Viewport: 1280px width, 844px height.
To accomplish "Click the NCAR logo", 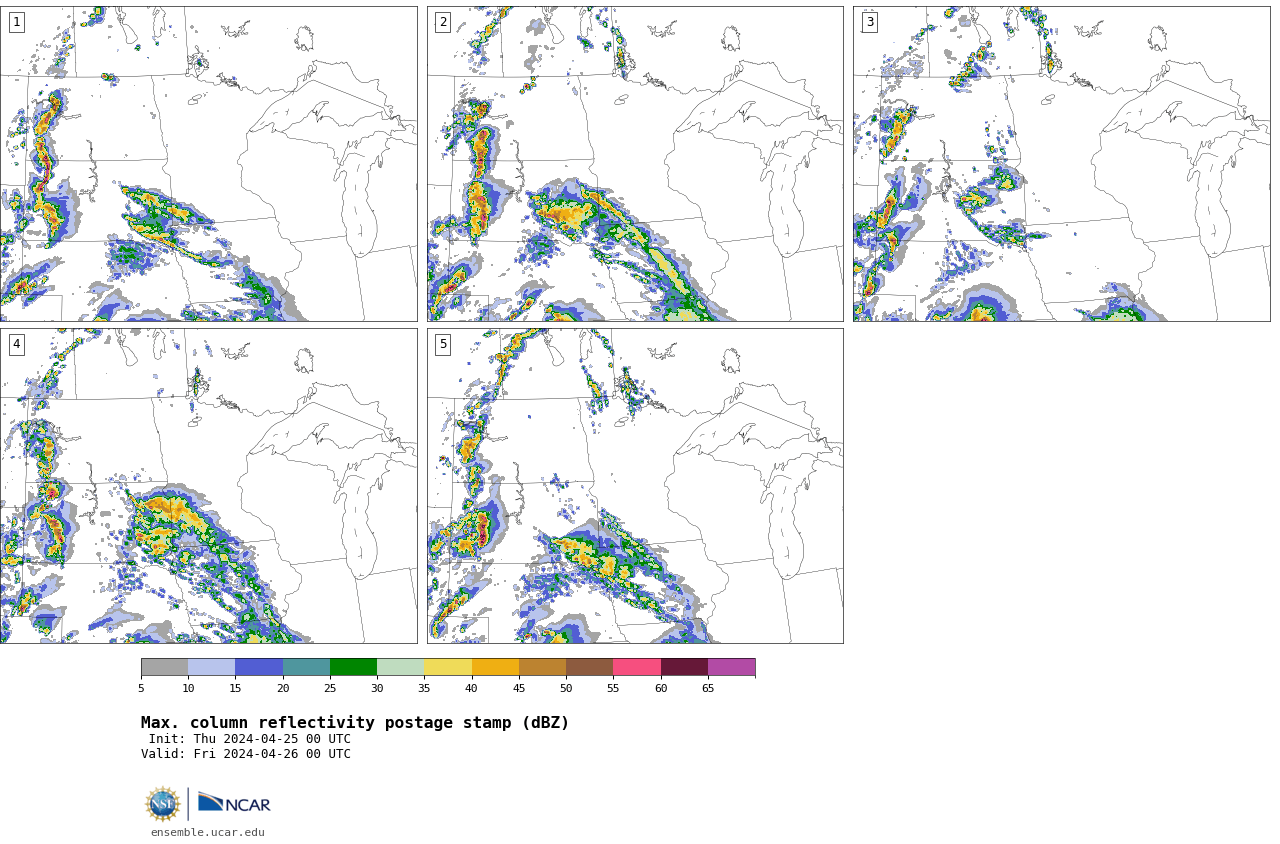I will point(234,803).
